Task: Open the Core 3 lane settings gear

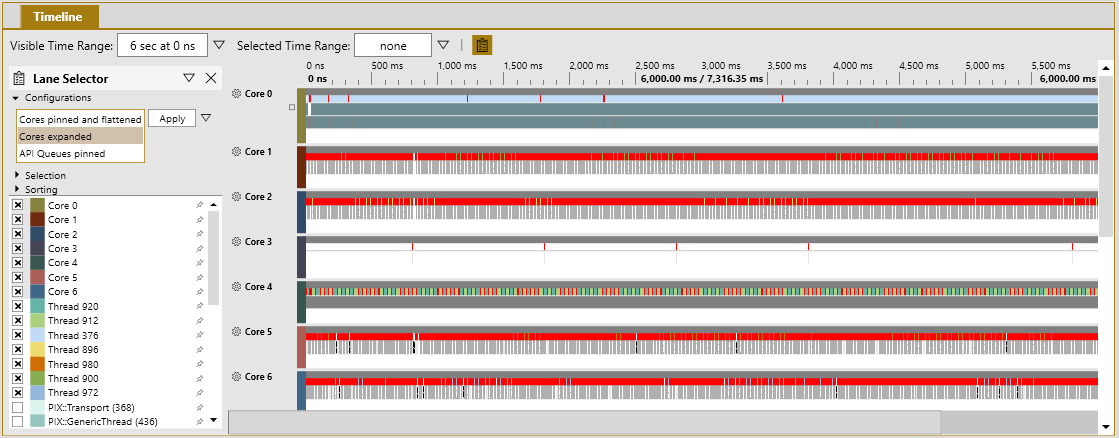Action: (x=236, y=241)
